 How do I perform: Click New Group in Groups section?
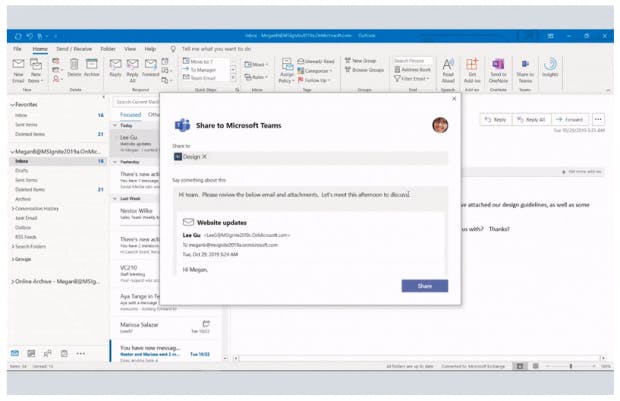click(x=360, y=61)
